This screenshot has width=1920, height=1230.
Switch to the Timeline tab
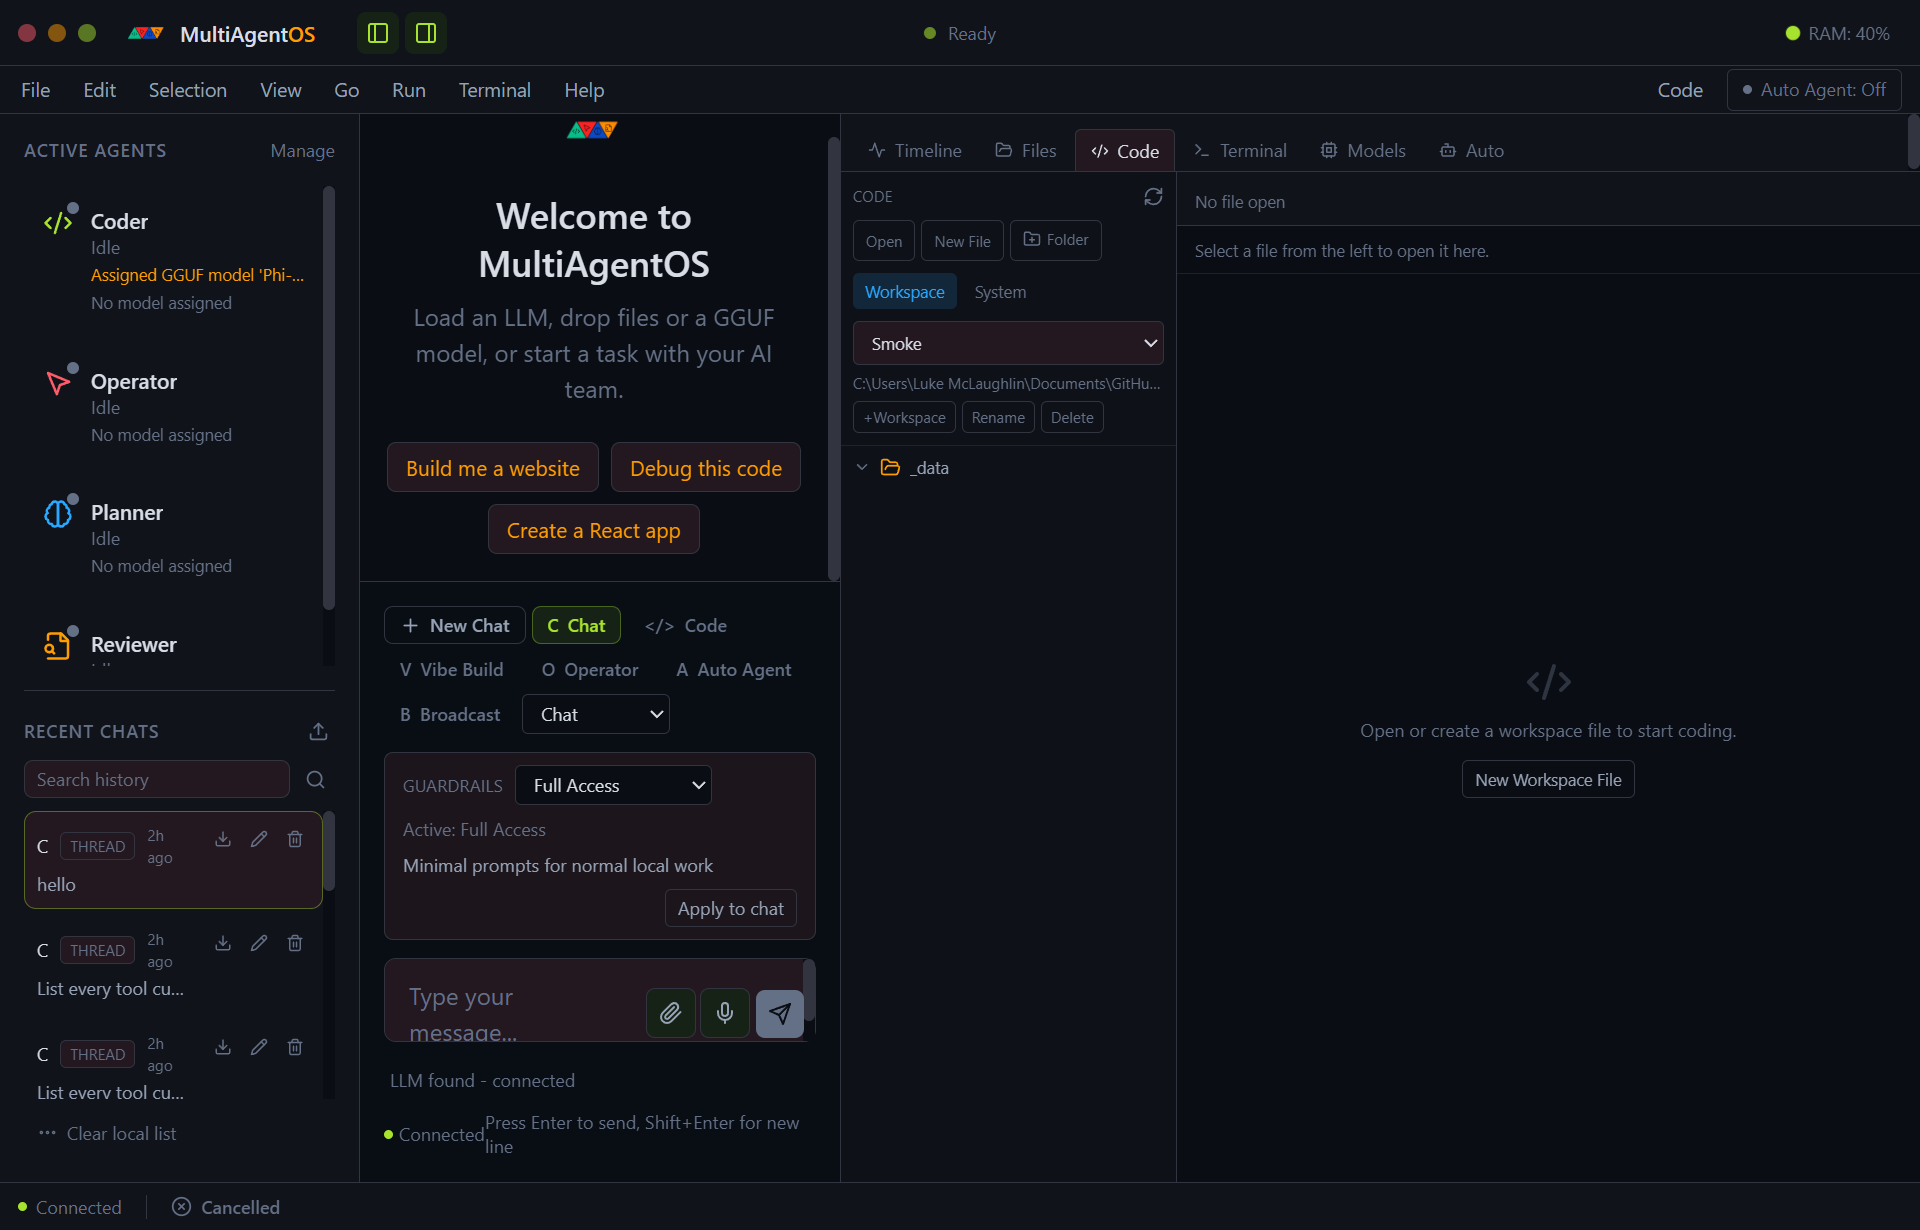click(915, 150)
